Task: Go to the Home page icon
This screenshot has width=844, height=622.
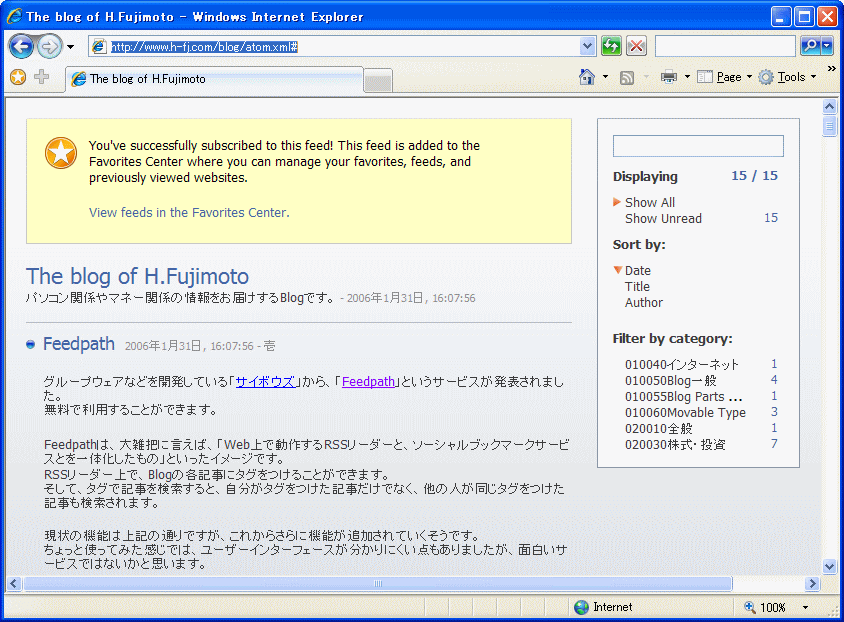Action: coord(587,77)
